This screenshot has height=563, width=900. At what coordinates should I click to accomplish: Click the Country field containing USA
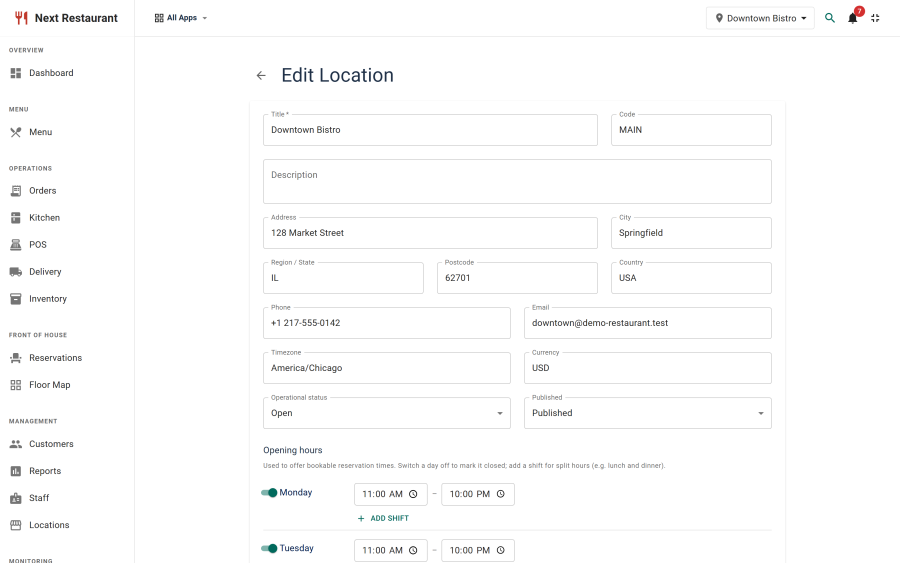[691, 278]
